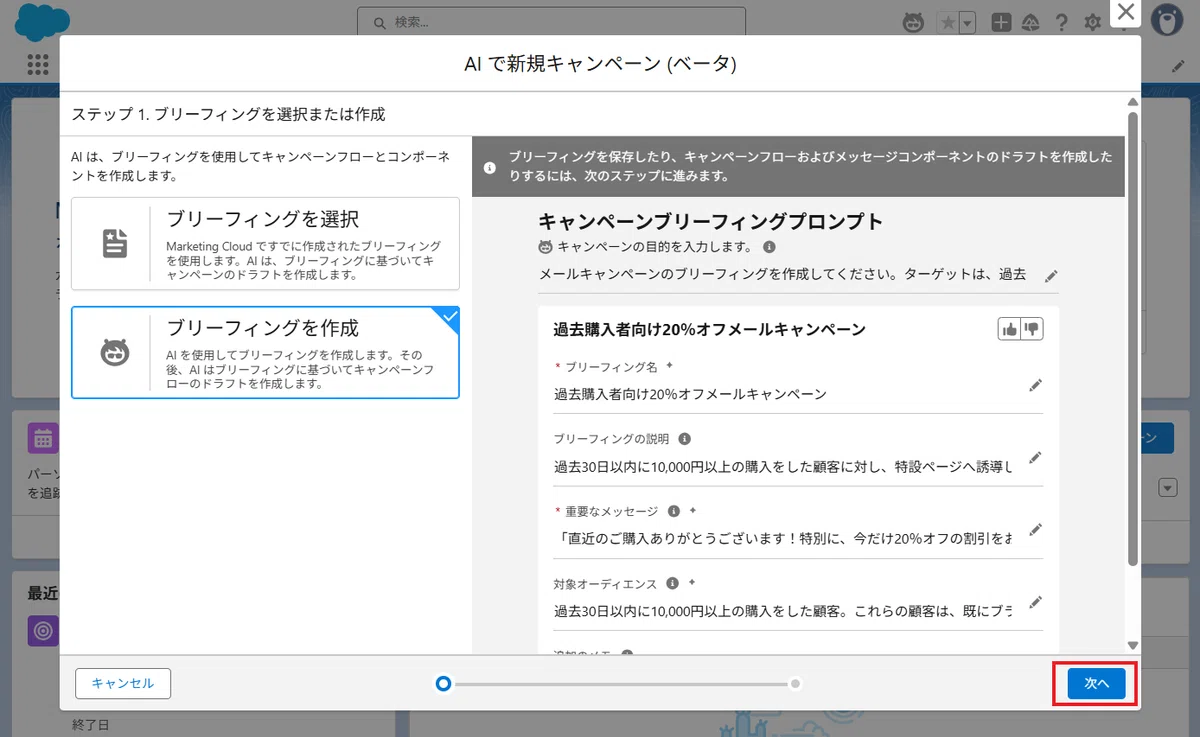This screenshot has width=1200, height=737.
Task: Click the 対象オーディエンス value text
Action: coord(783,610)
